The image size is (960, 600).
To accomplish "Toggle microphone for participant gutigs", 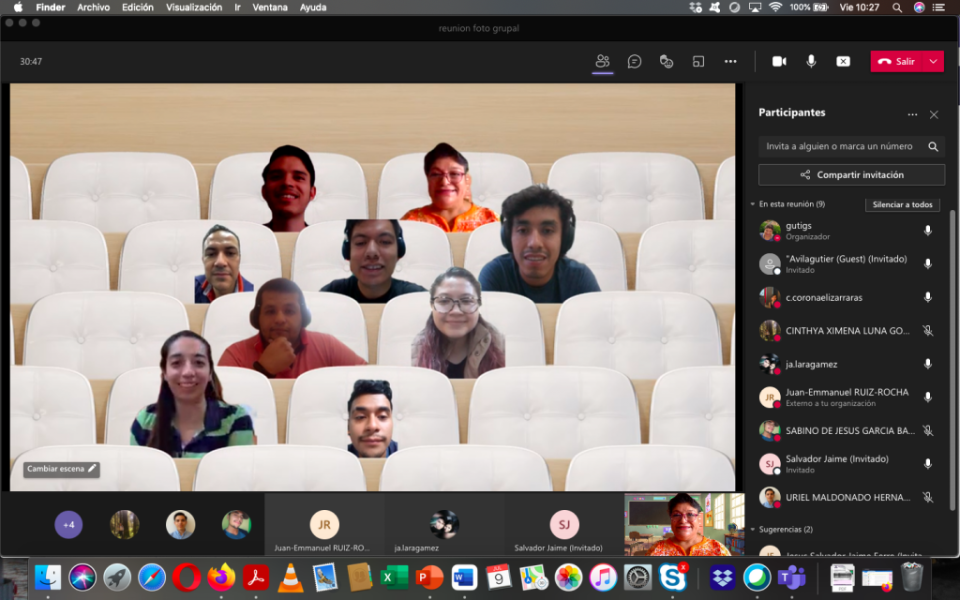I will [927, 231].
